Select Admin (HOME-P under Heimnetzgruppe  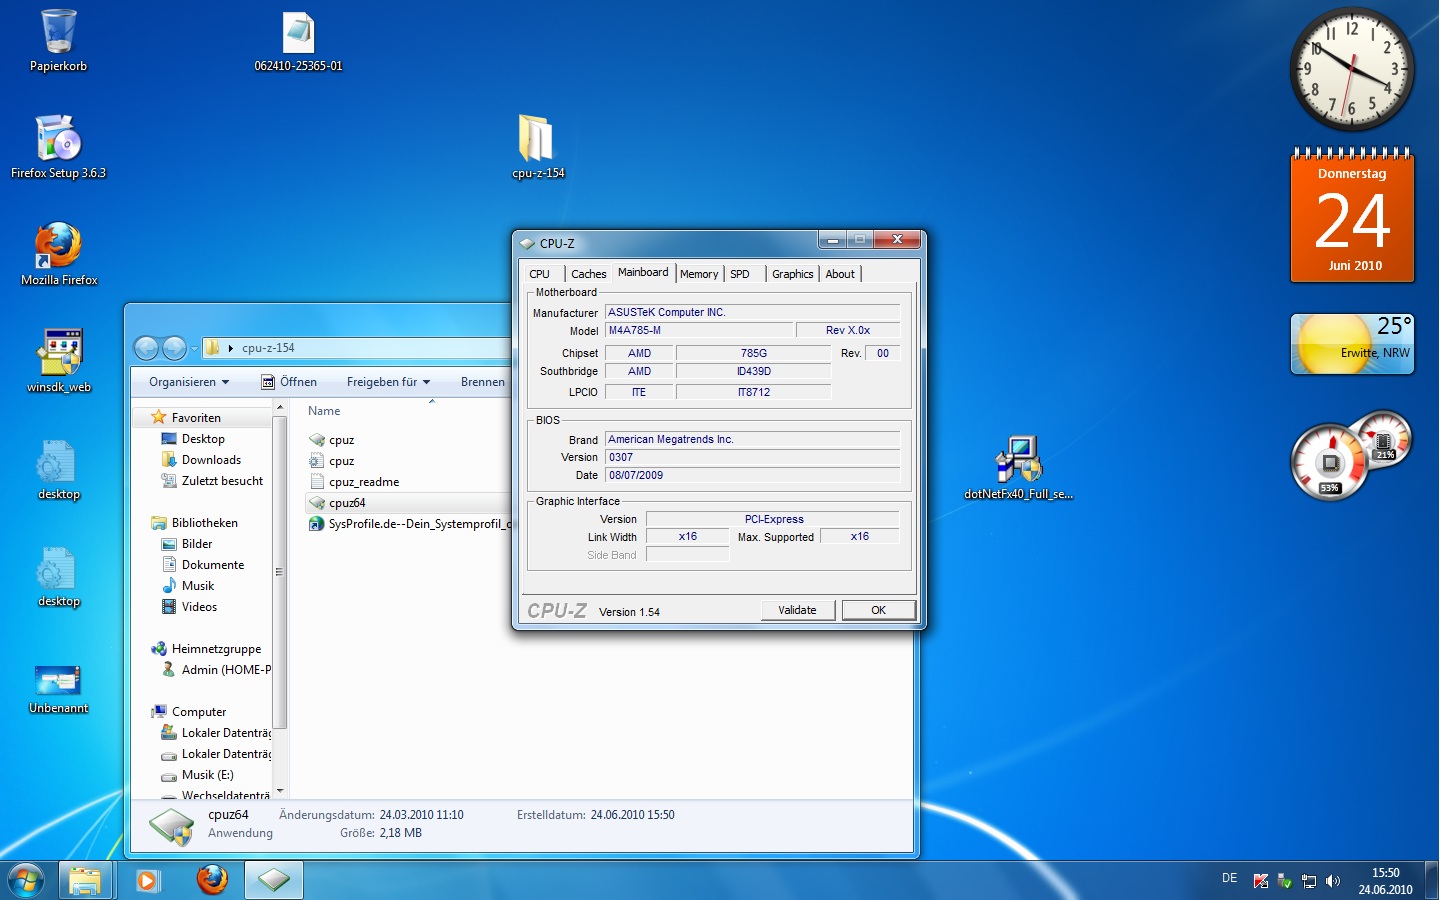tap(216, 670)
